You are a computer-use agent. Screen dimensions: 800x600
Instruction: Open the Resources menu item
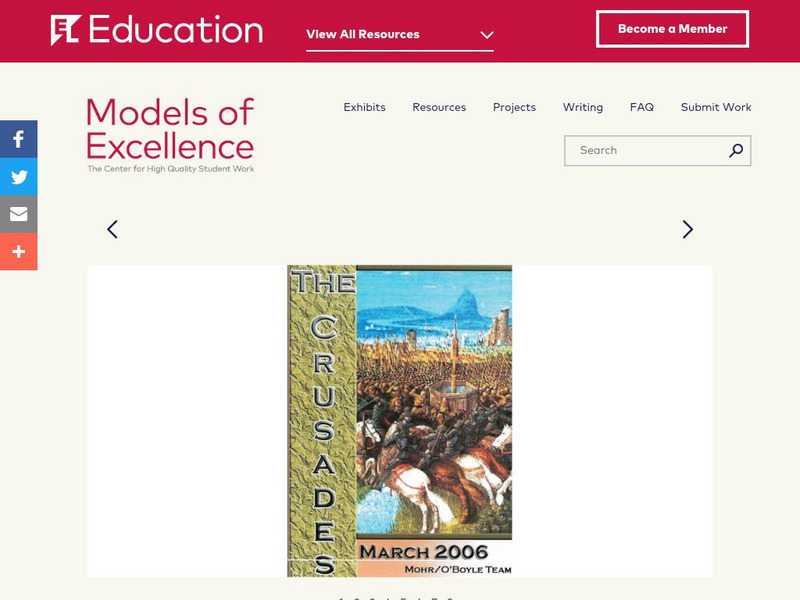[x=439, y=107]
